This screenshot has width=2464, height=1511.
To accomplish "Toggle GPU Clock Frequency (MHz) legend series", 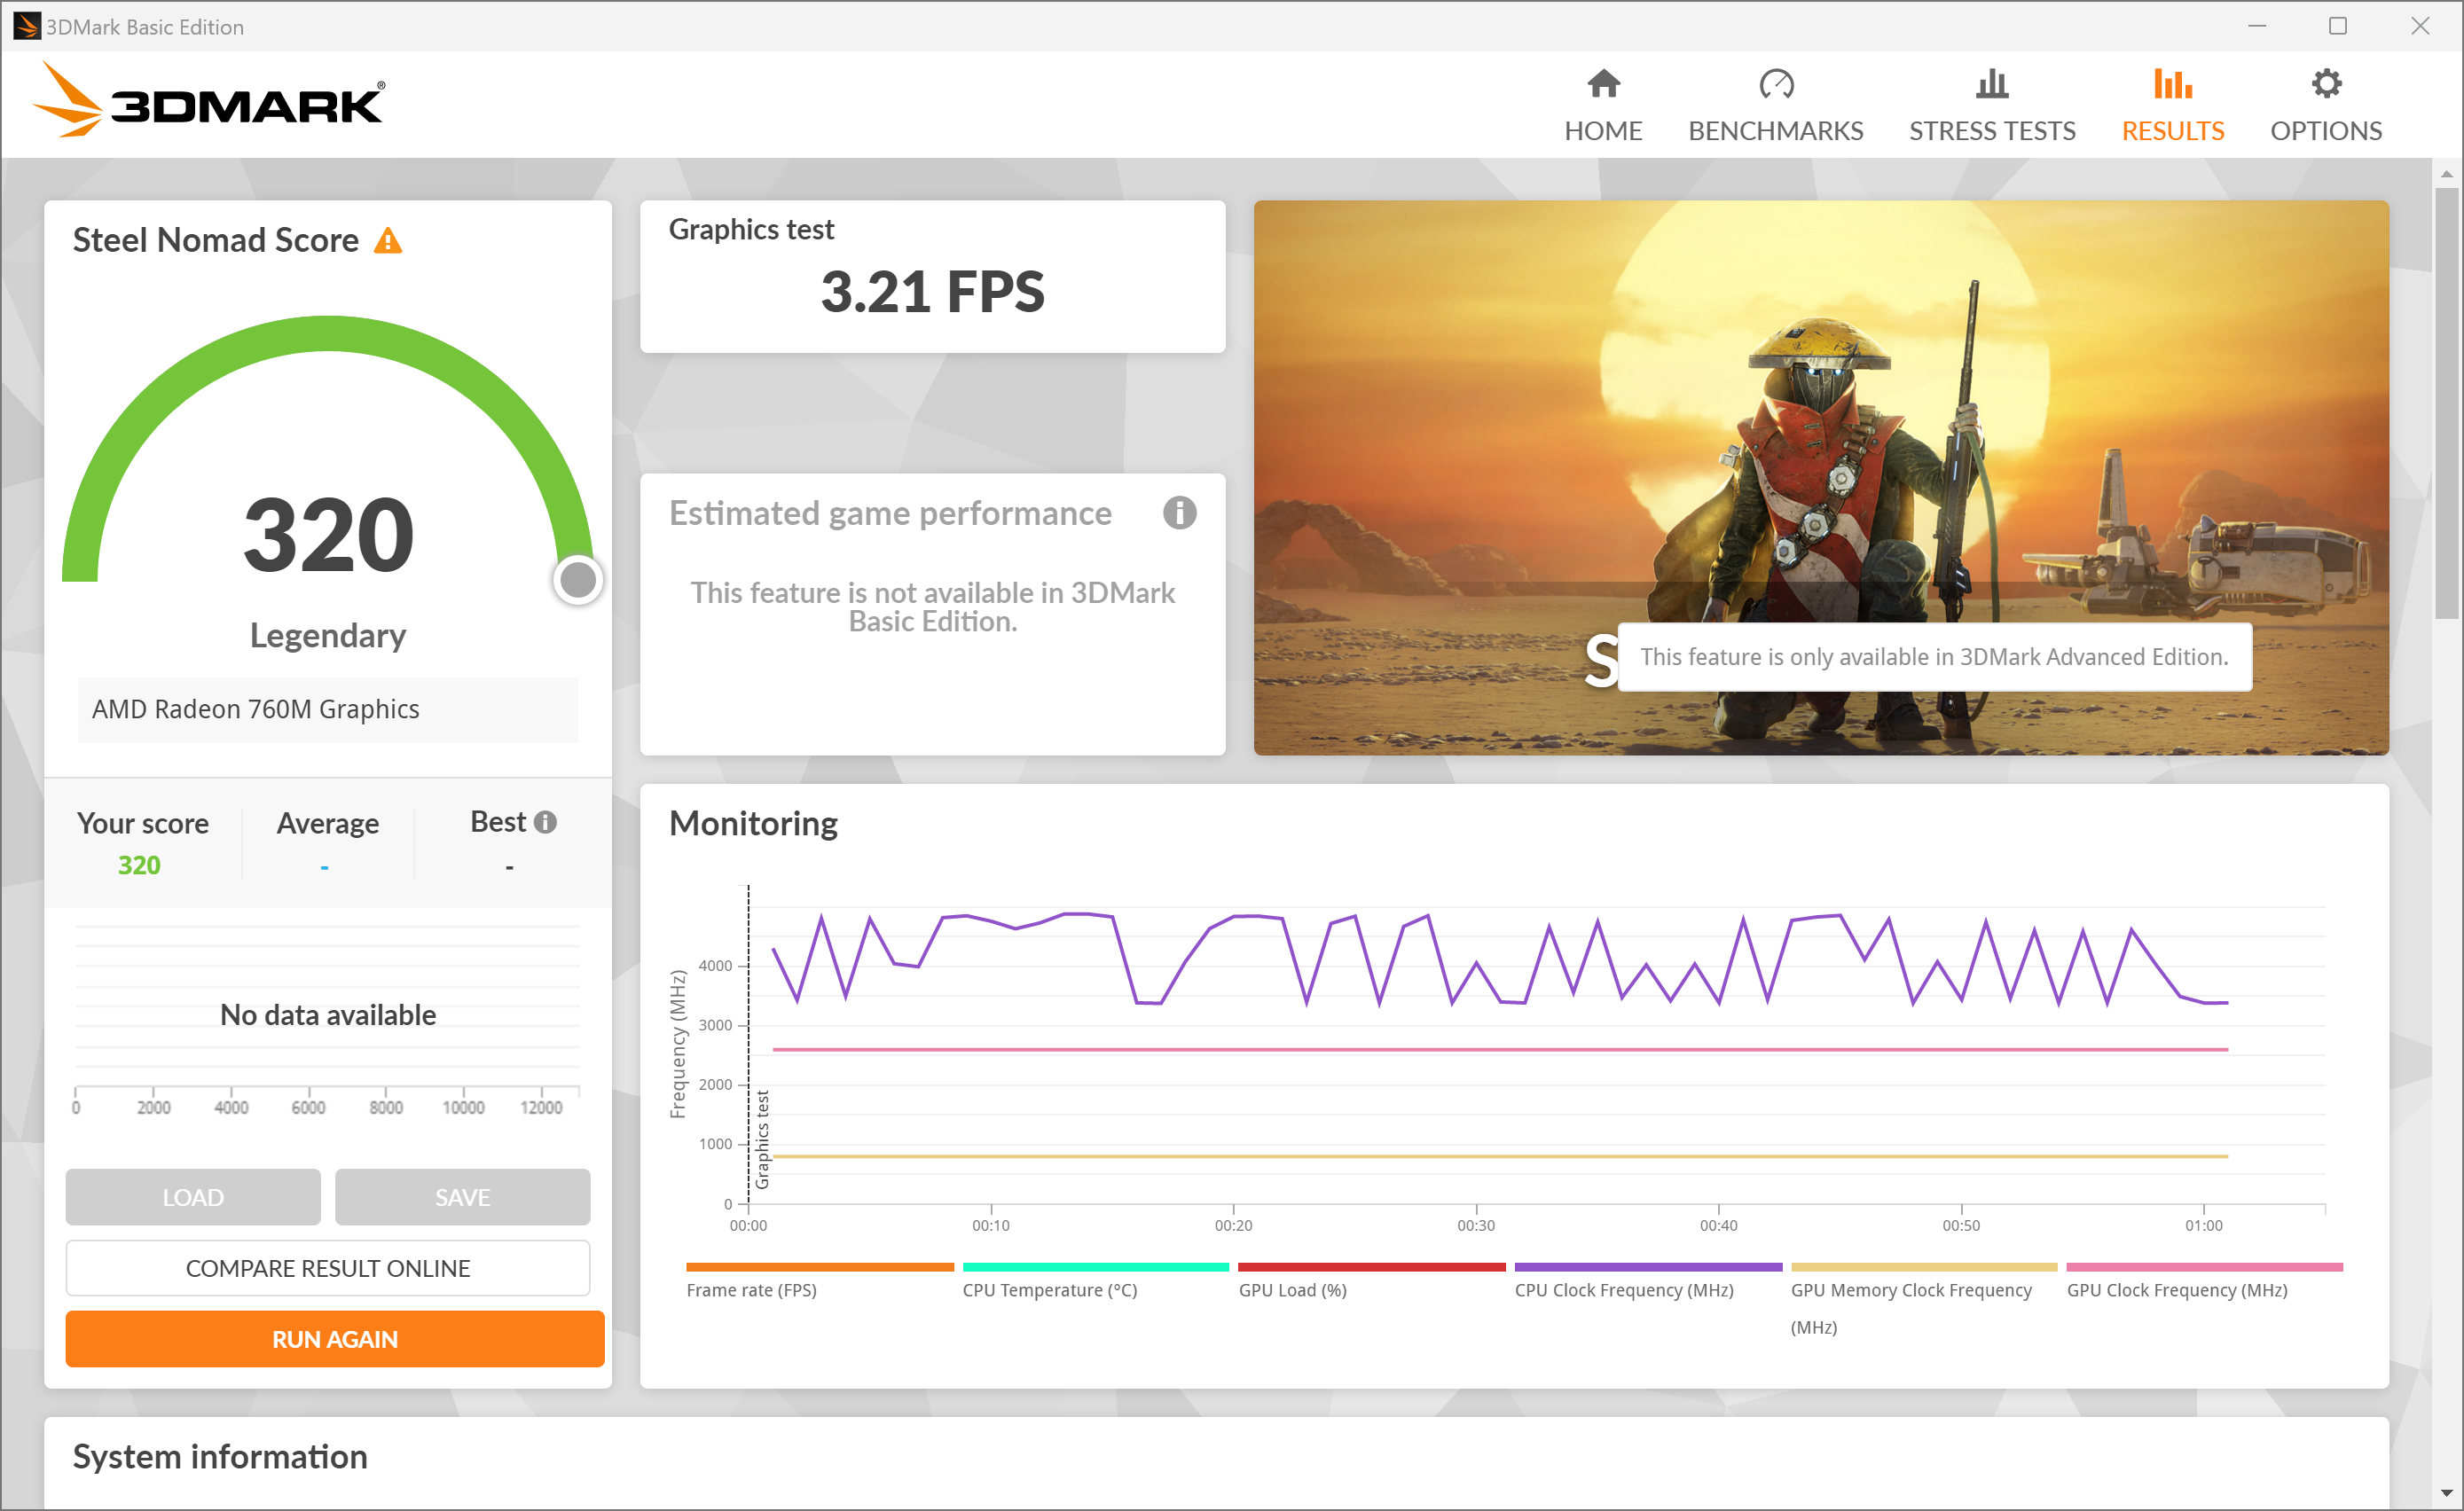I will point(2204,1281).
